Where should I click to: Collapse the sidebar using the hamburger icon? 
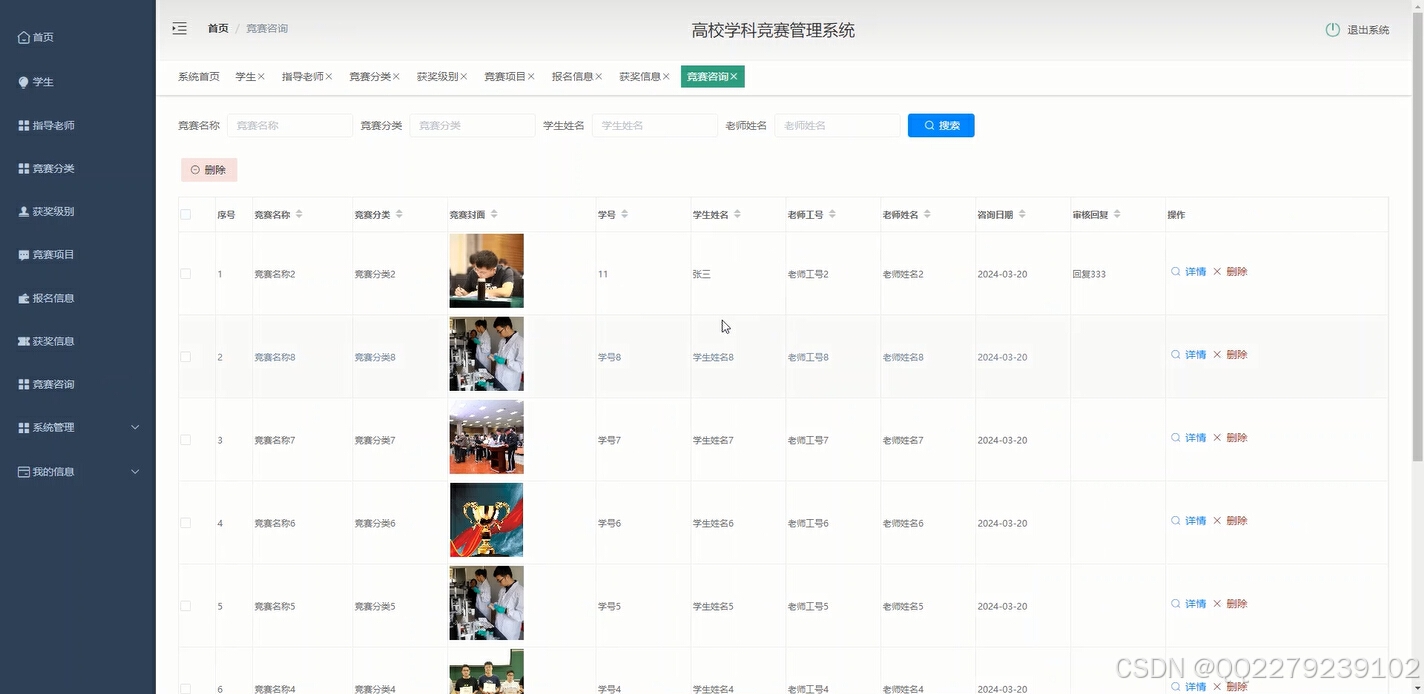coord(179,29)
